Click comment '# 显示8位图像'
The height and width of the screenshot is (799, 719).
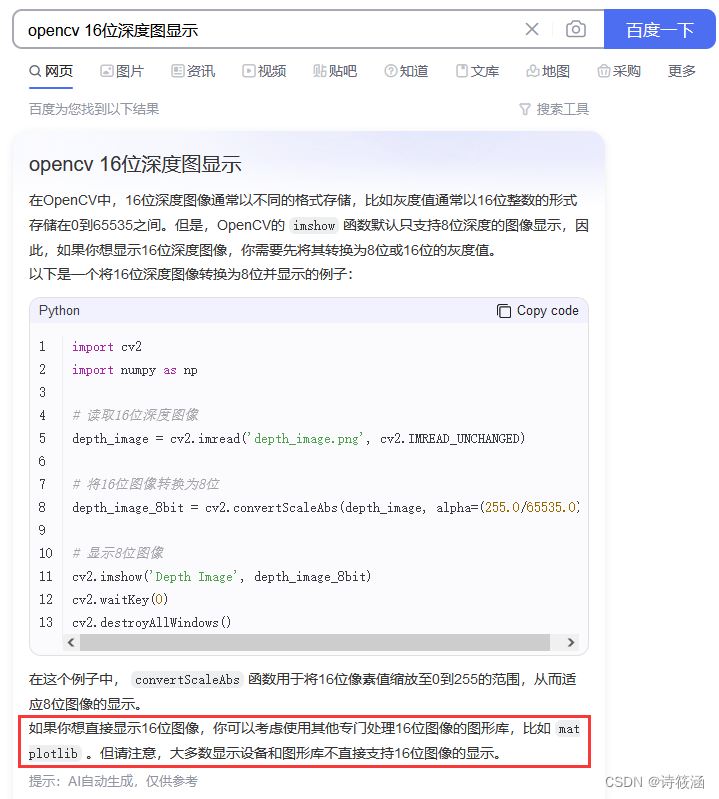(x=118, y=553)
